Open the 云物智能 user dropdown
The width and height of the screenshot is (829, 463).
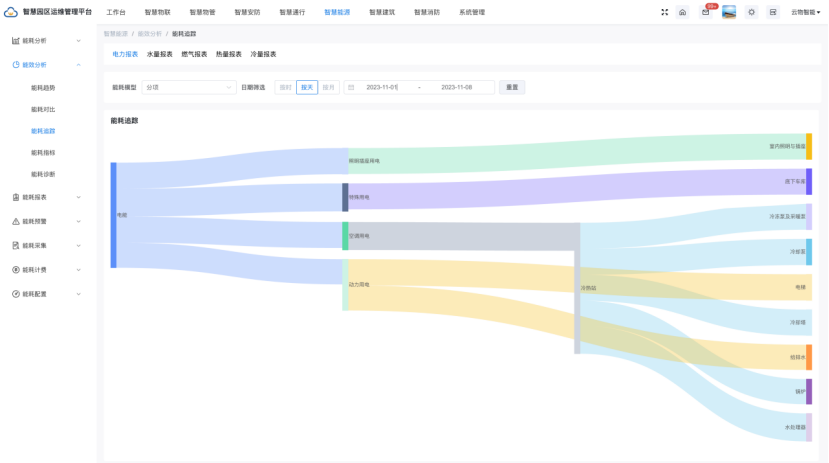[x=804, y=12]
